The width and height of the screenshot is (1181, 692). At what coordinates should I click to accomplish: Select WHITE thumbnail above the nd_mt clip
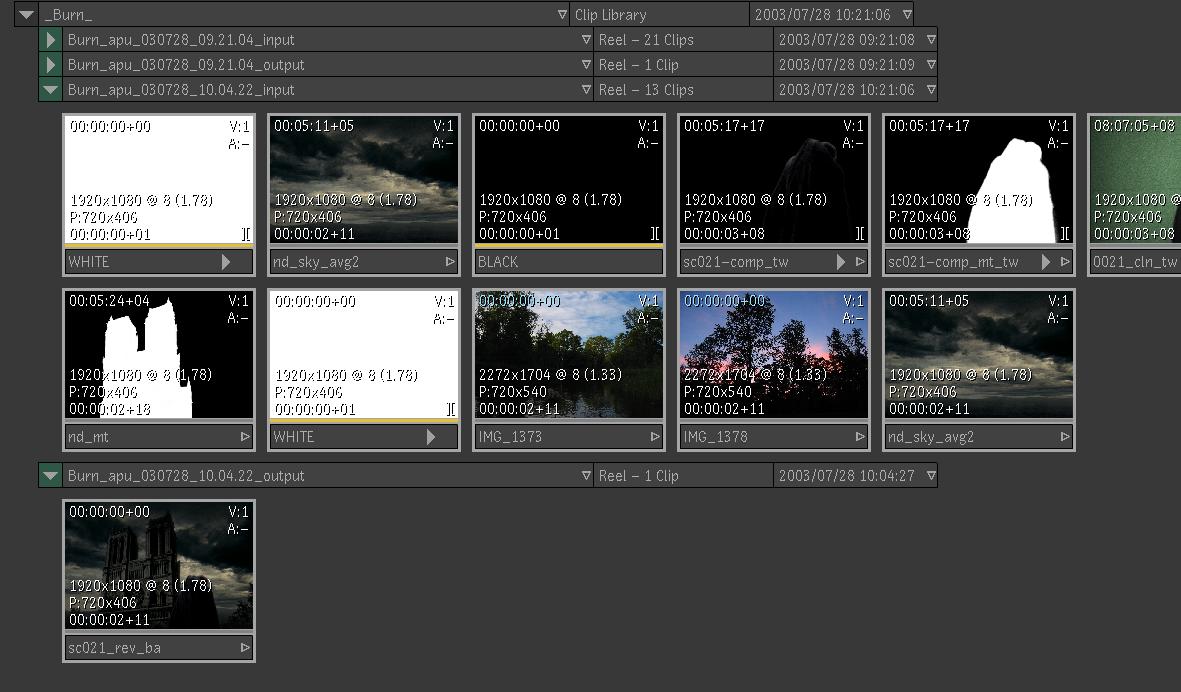click(159, 179)
